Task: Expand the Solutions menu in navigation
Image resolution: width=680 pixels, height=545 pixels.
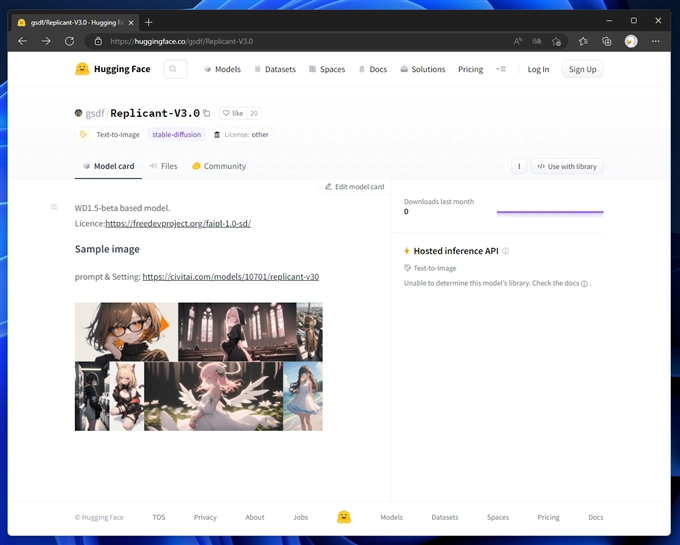Action: (x=423, y=69)
